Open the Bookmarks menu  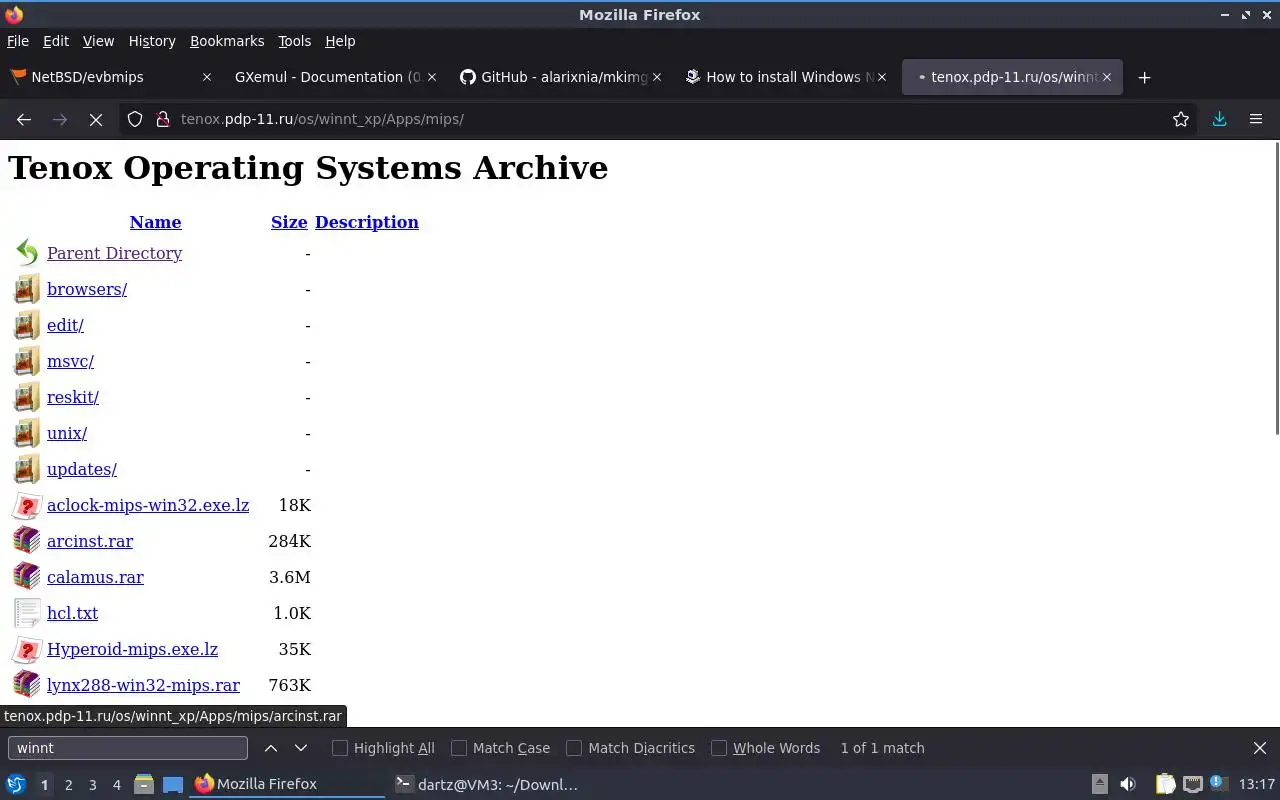227,41
